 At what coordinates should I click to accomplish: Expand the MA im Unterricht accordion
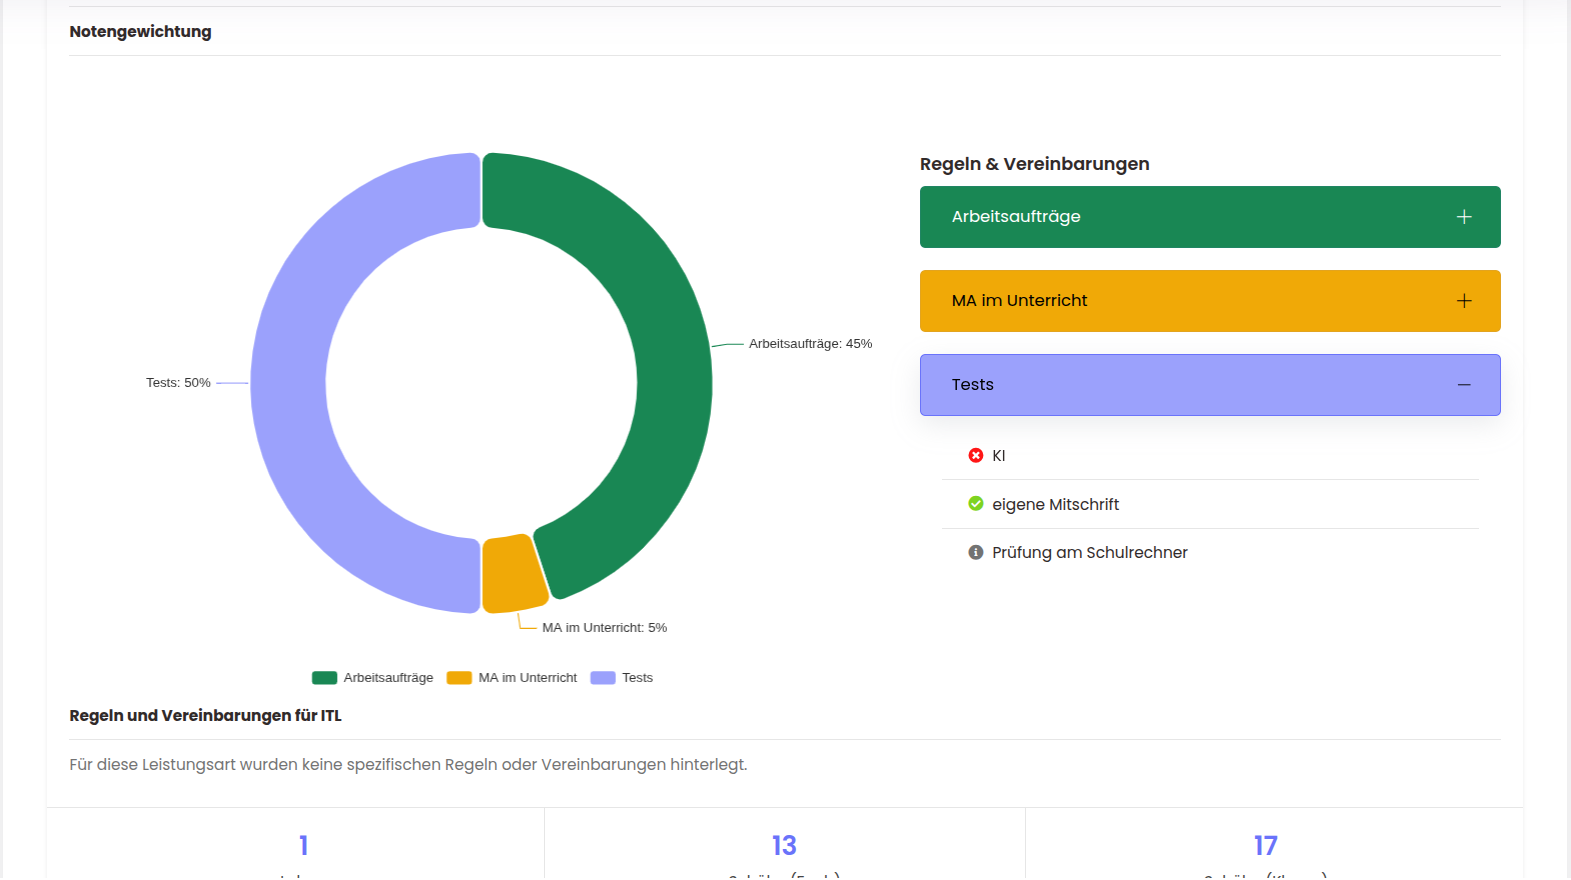click(x=1019, y=301)
